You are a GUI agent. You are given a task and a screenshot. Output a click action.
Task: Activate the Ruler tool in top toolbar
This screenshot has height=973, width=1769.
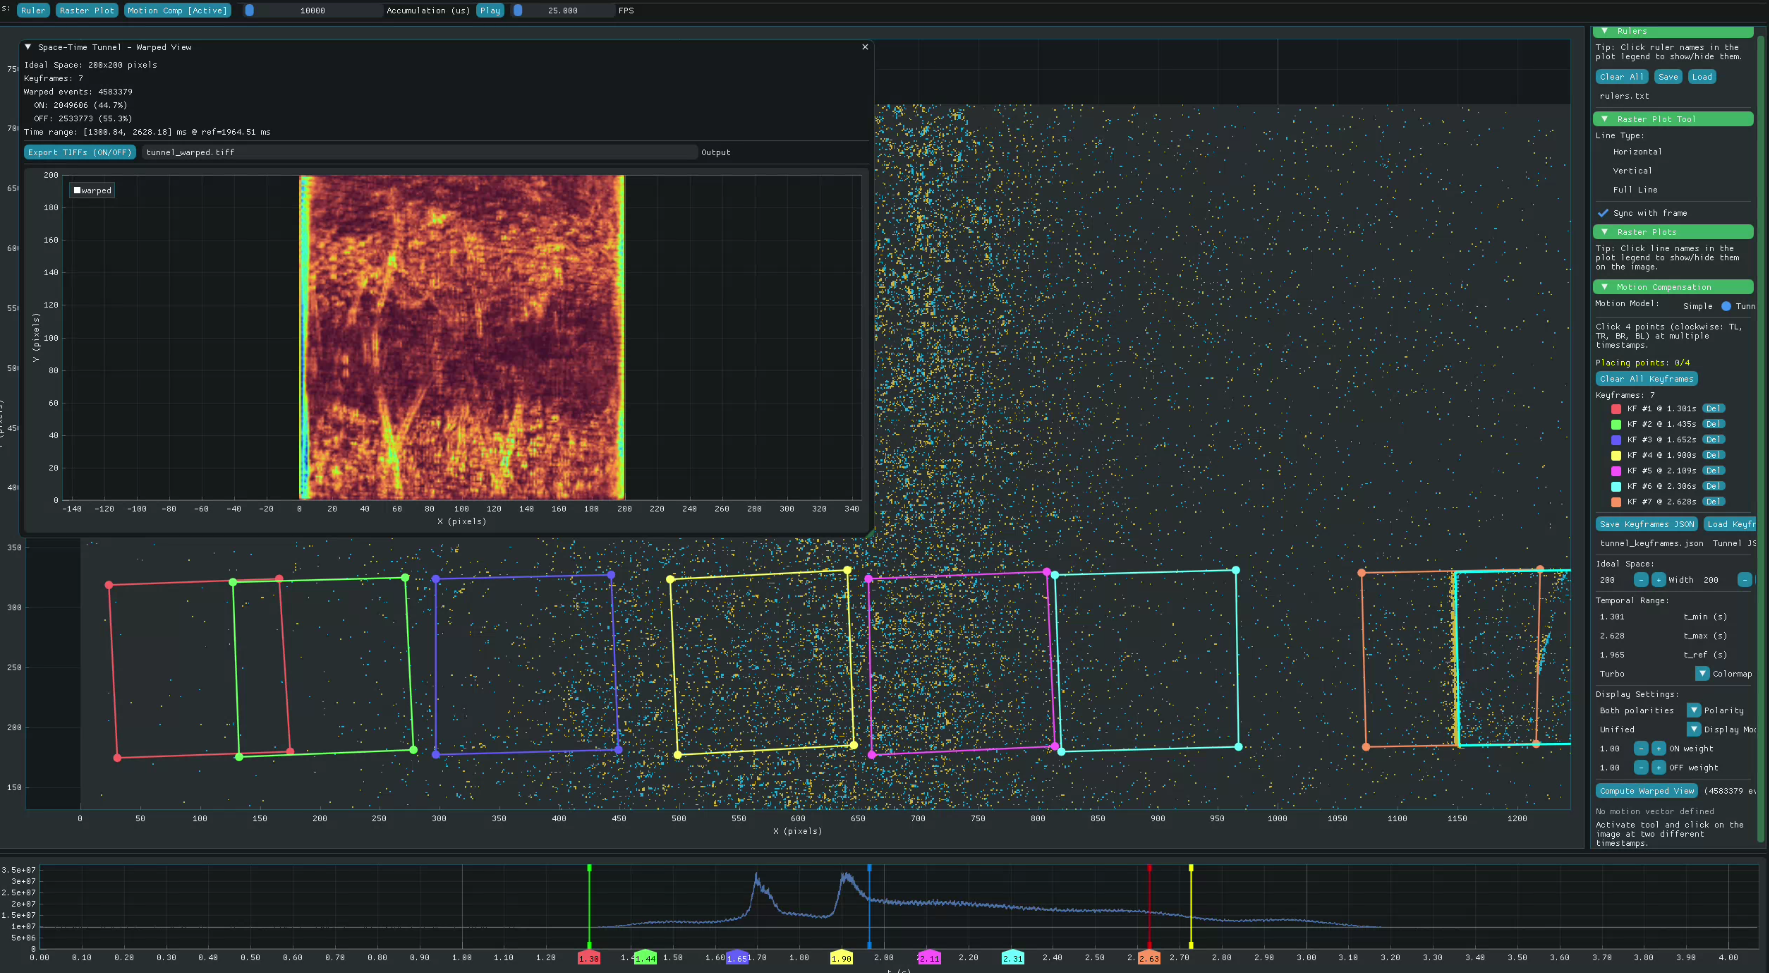coord(33,10)
